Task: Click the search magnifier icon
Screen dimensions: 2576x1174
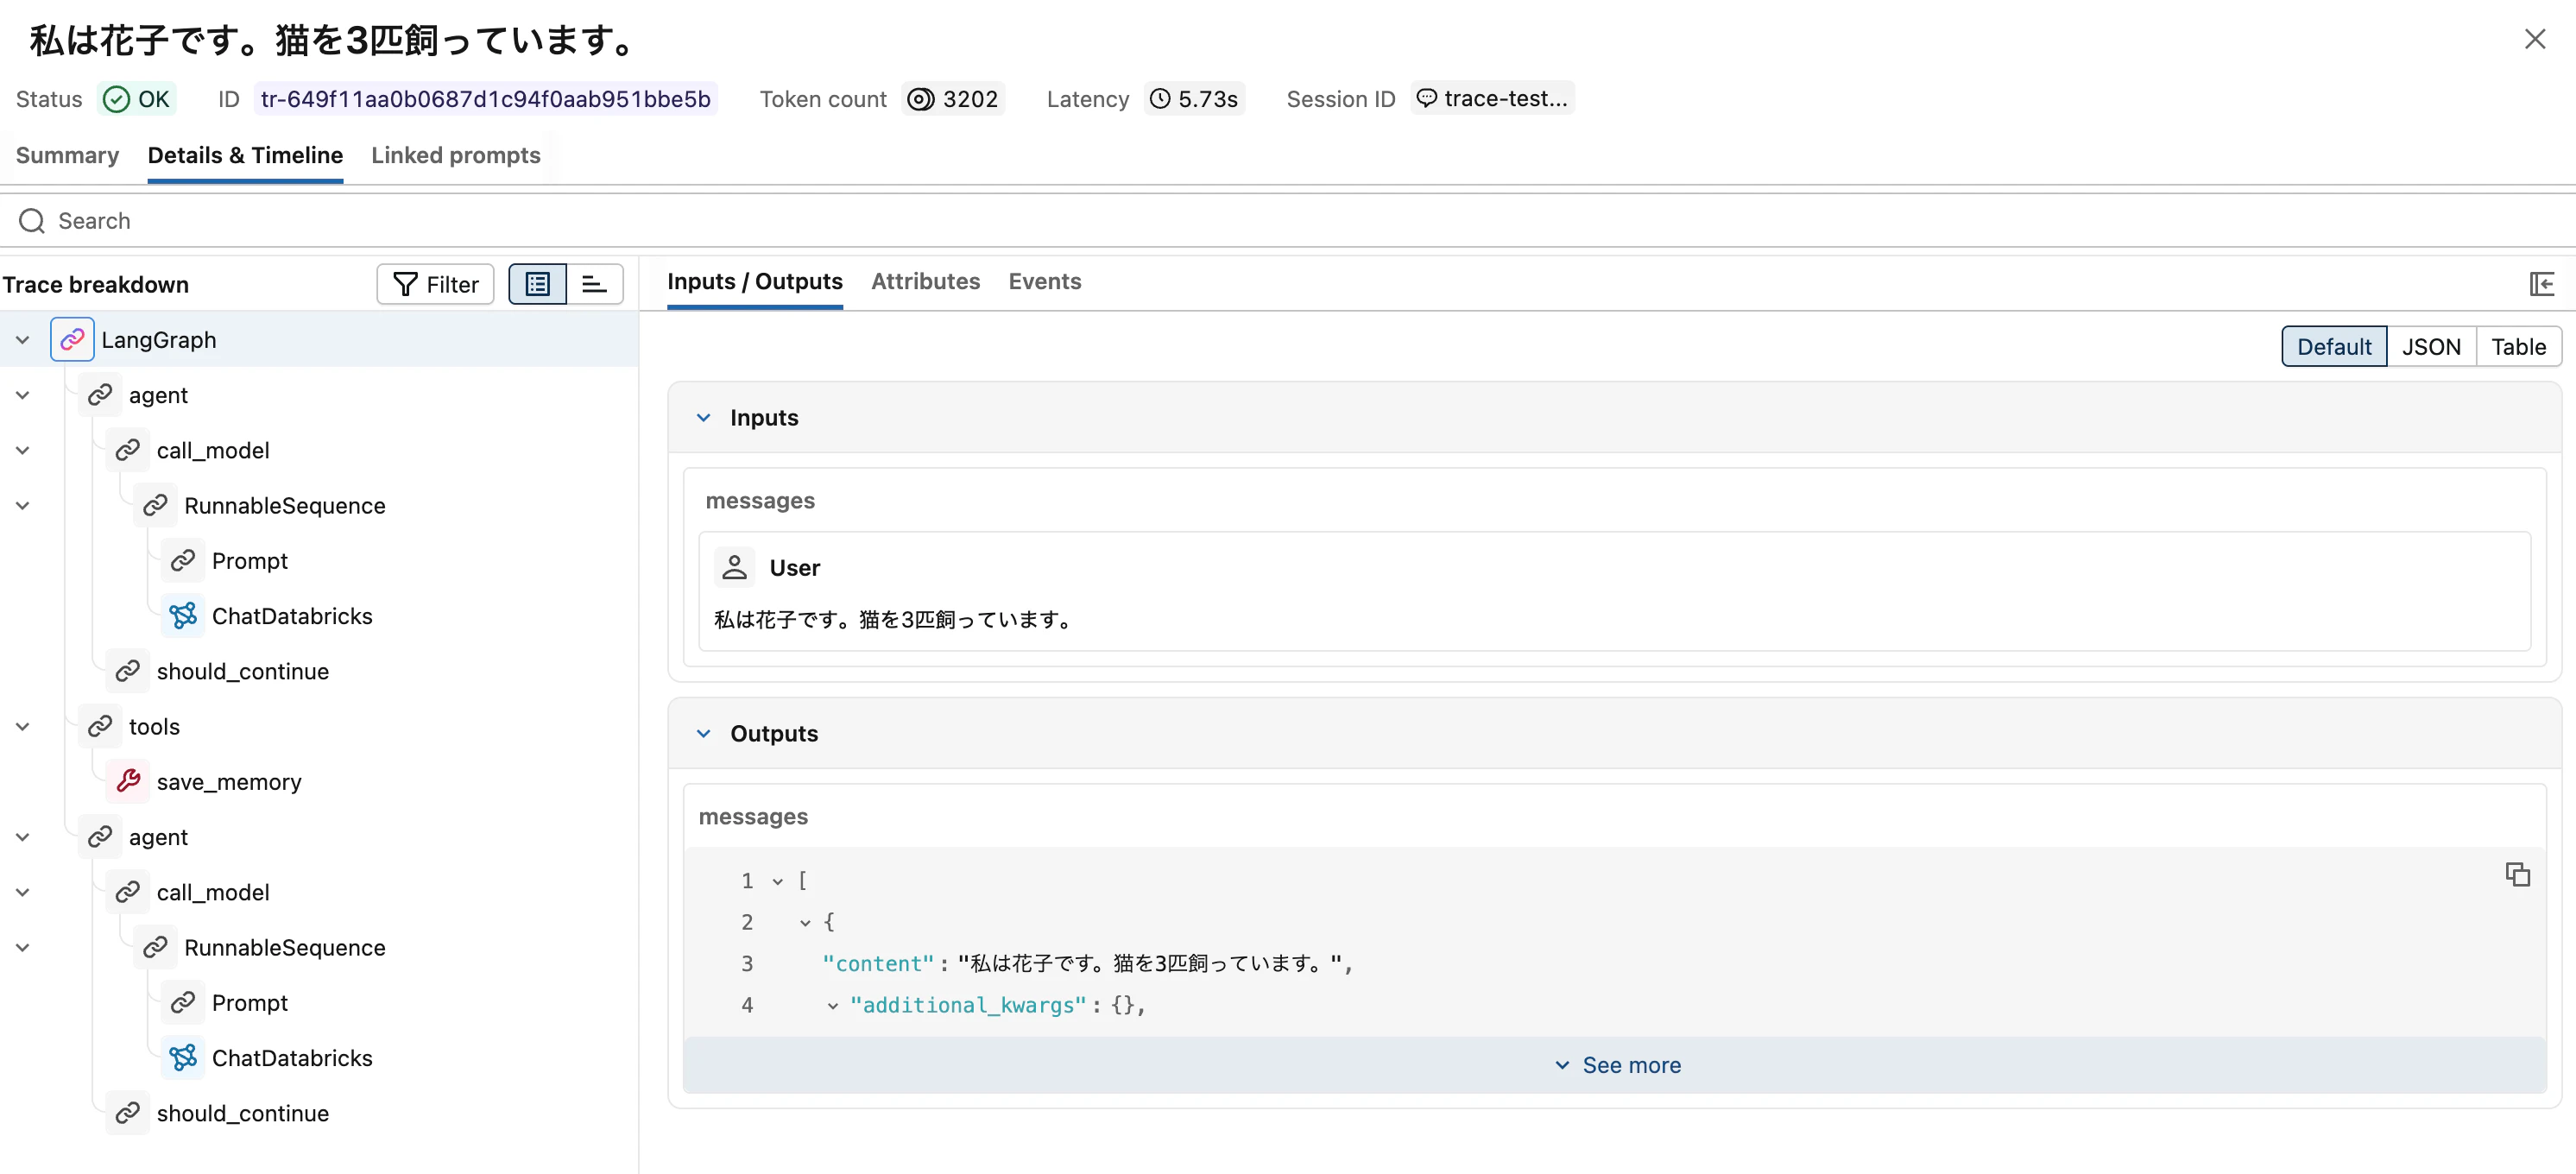Action: click(x=32, y=221)
